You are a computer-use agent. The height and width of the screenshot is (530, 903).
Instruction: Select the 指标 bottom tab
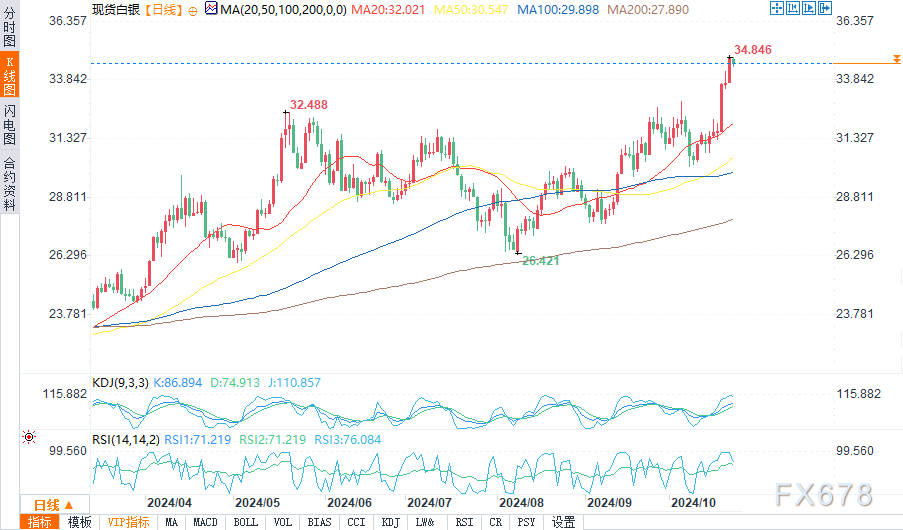tap(40, 522)
